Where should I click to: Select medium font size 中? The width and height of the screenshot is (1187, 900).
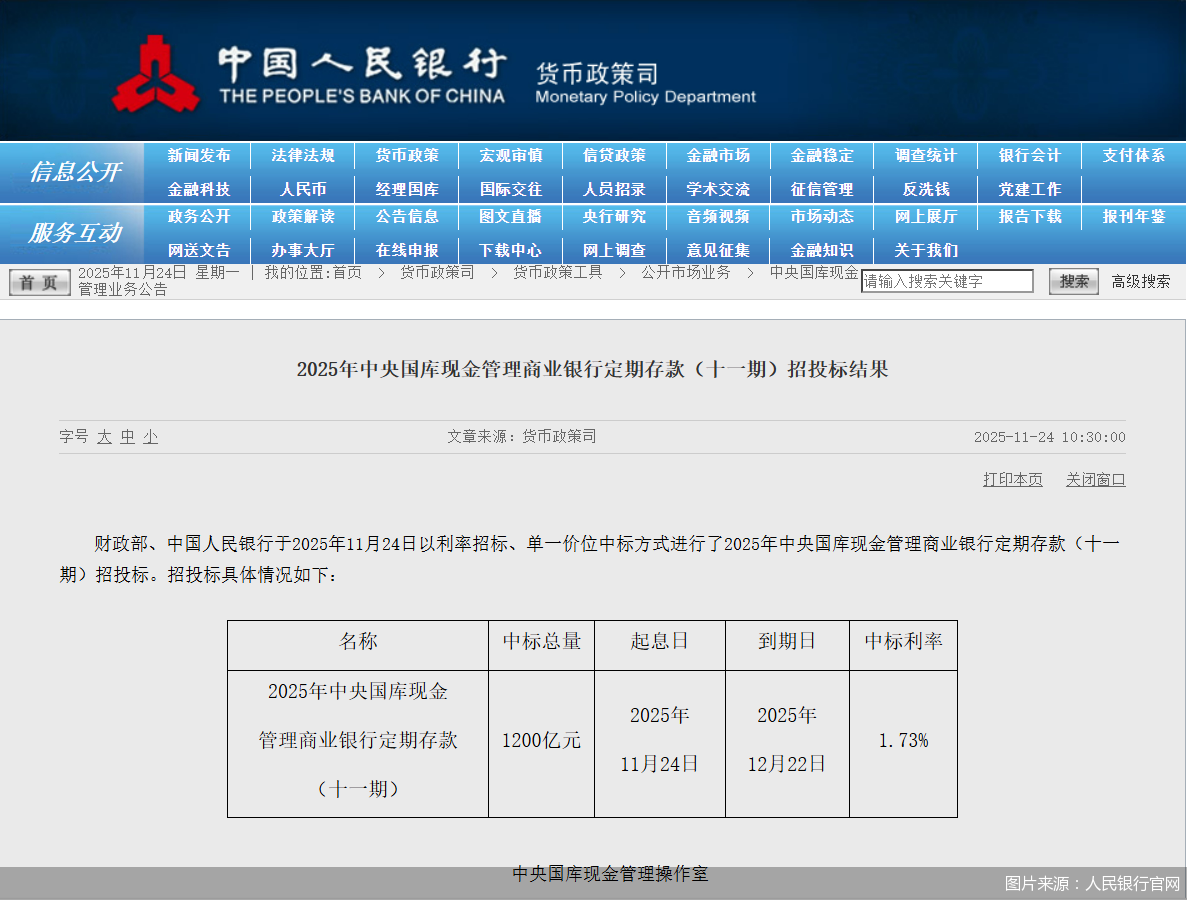click(x=126, y=437)
